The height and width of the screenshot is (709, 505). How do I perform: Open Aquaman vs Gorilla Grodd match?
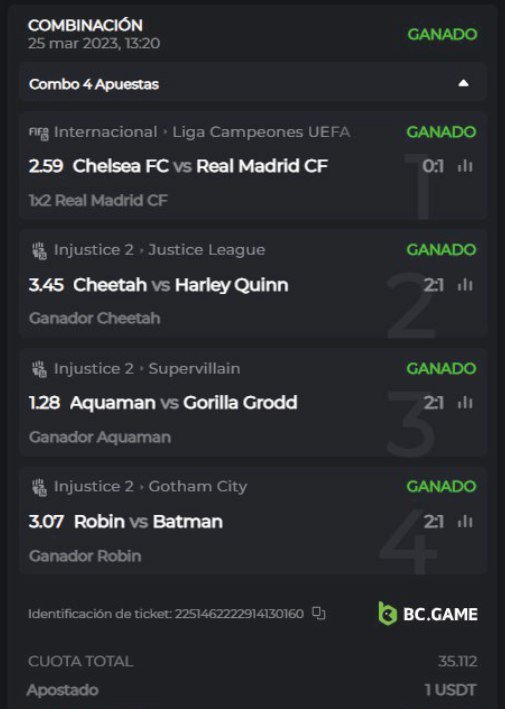pyautogui.click(x=184, y=402)
